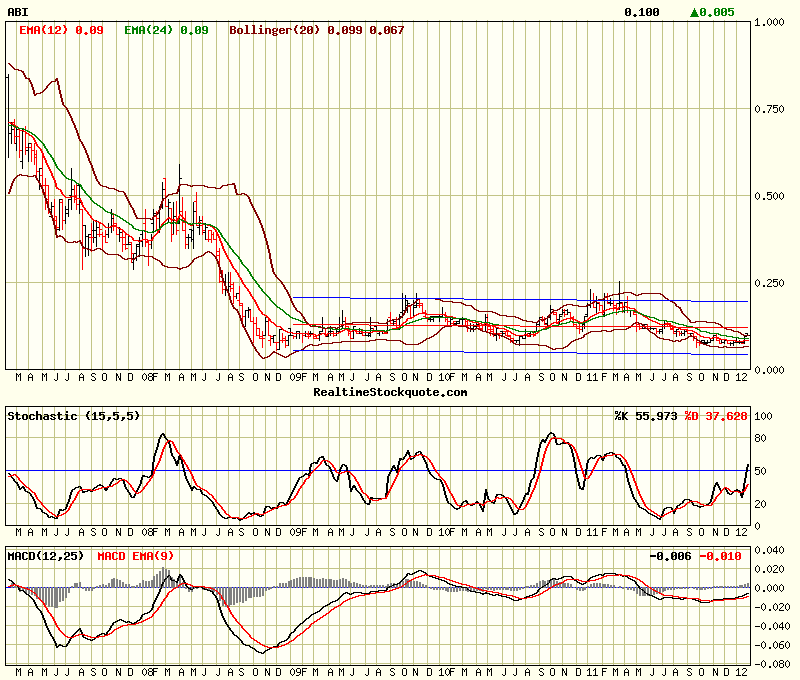Viewport: 800px width, 680px height.
Task: Click the ABI ticker symbol label
Action: pyautogui.click(x=17, y=12)
